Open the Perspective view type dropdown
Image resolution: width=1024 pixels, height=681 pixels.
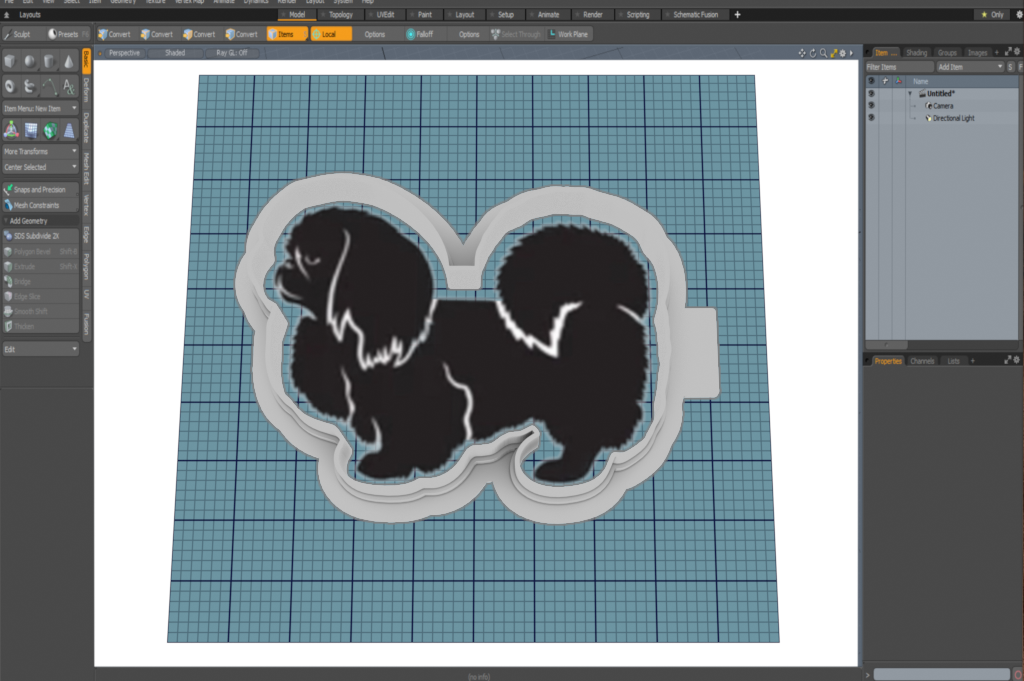pyautogui.click(x=123, y=53)
